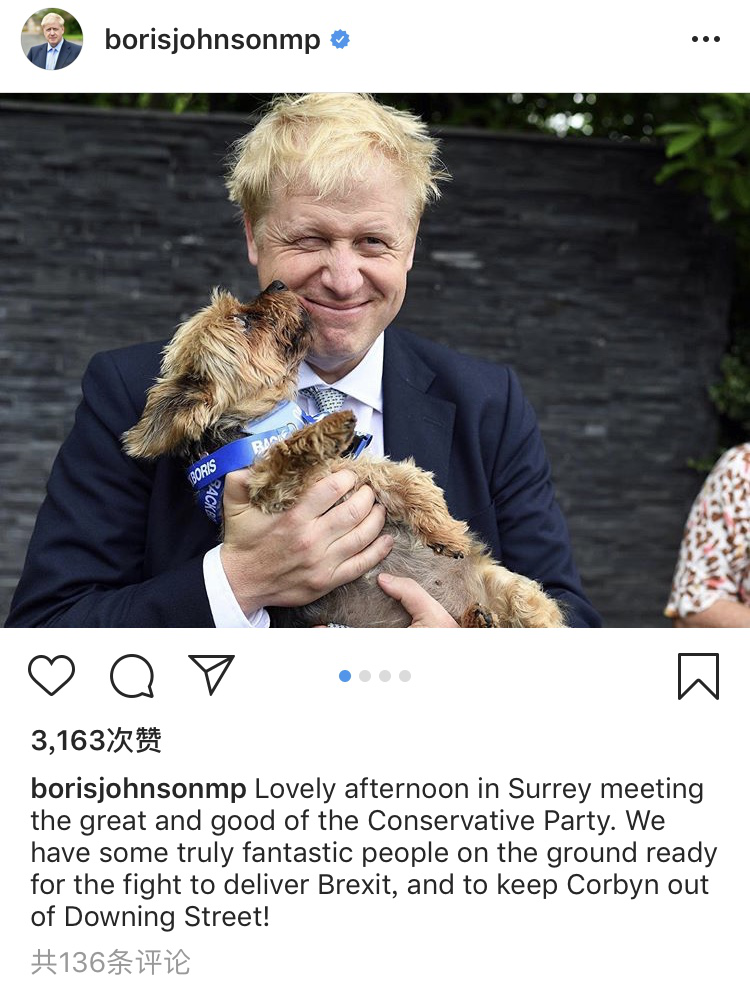Image resolution: width=750 pixels, height=992 pixels.
Task: Select the first blue carousel dot
Action: click(345, 676)
